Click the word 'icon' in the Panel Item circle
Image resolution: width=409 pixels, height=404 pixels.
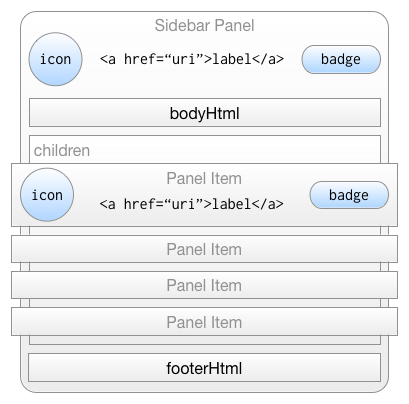tap(47, 195)
